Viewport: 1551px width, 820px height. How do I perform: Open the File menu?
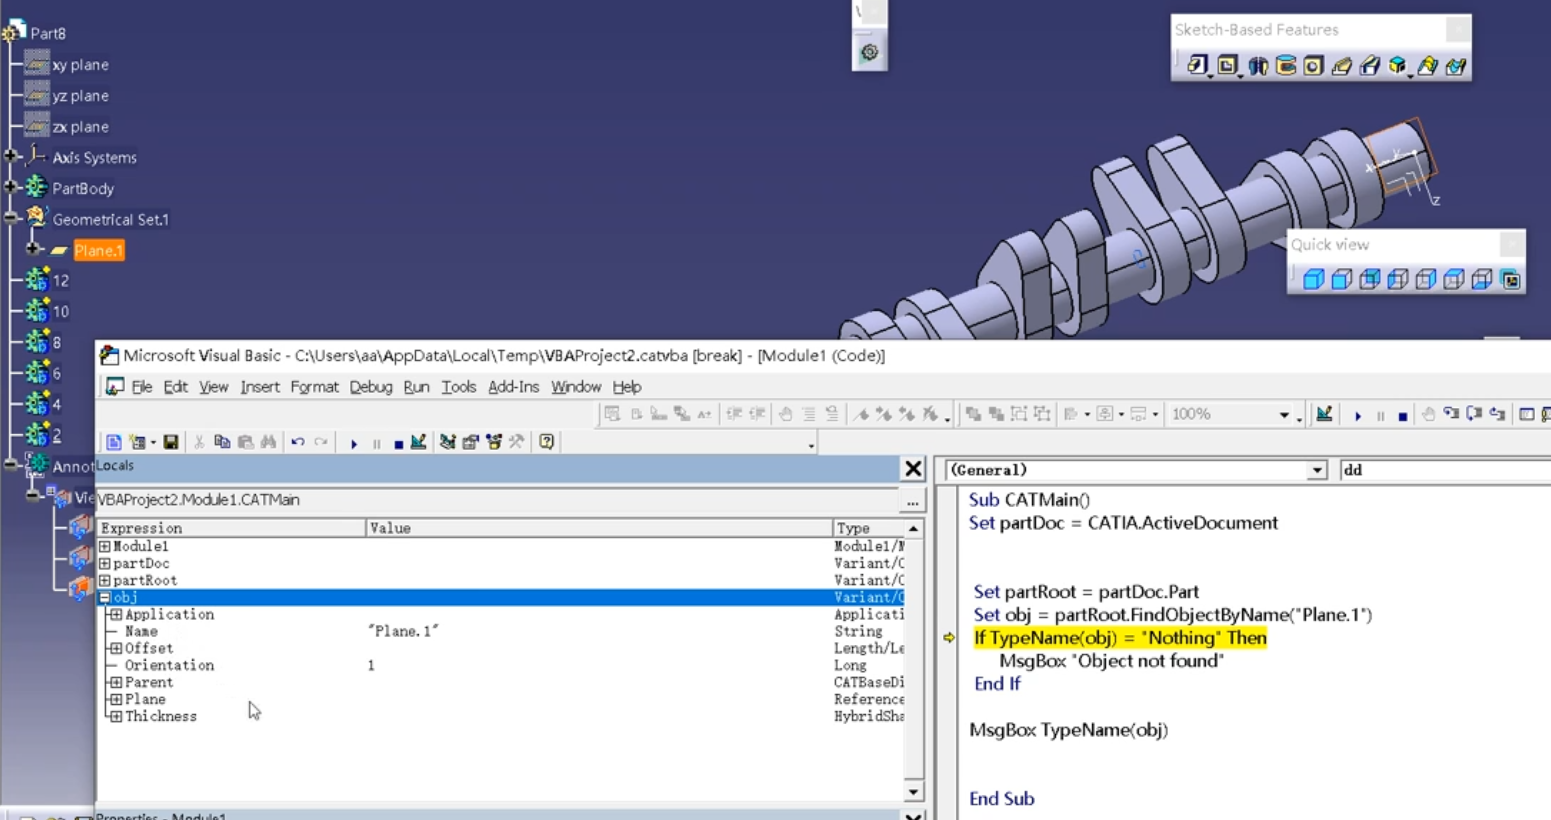point(141,387)
